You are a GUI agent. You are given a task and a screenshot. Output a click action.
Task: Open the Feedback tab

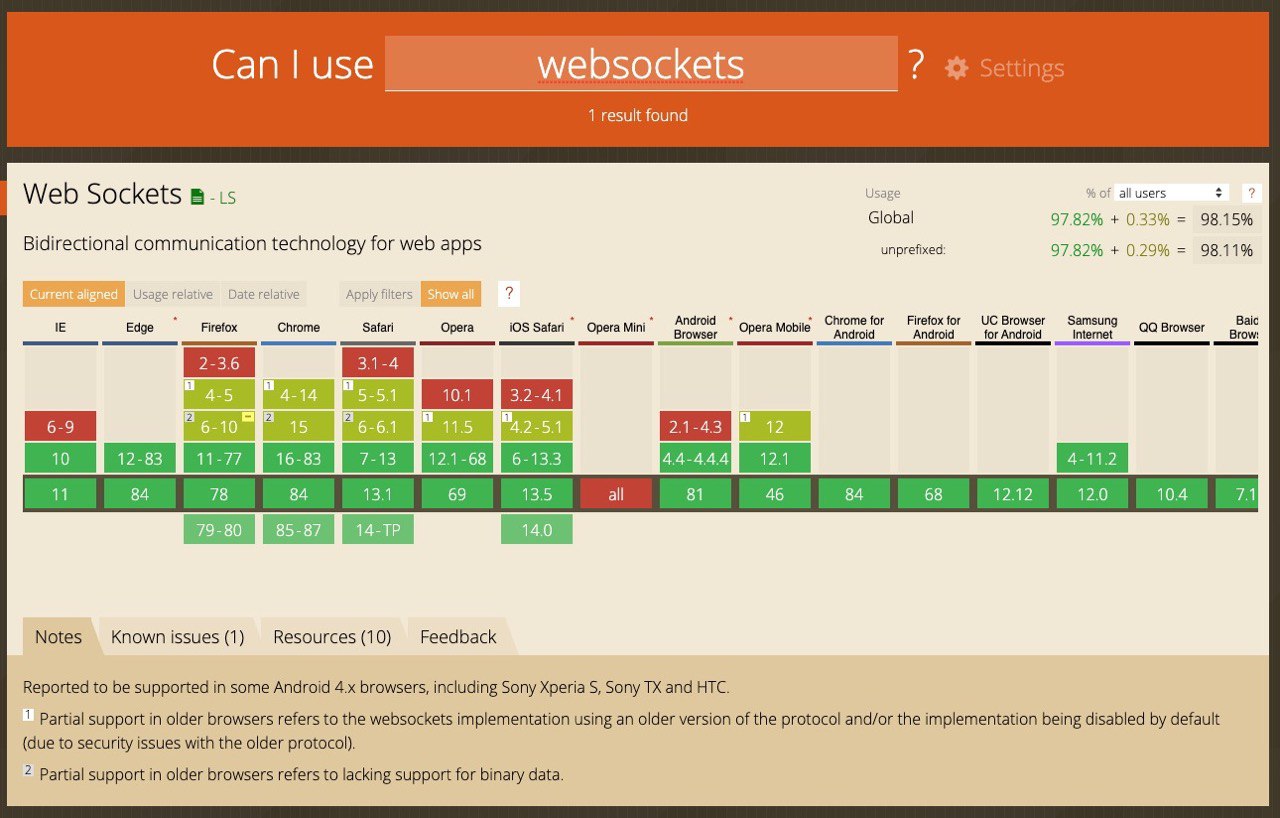click(x=458, y=637)
